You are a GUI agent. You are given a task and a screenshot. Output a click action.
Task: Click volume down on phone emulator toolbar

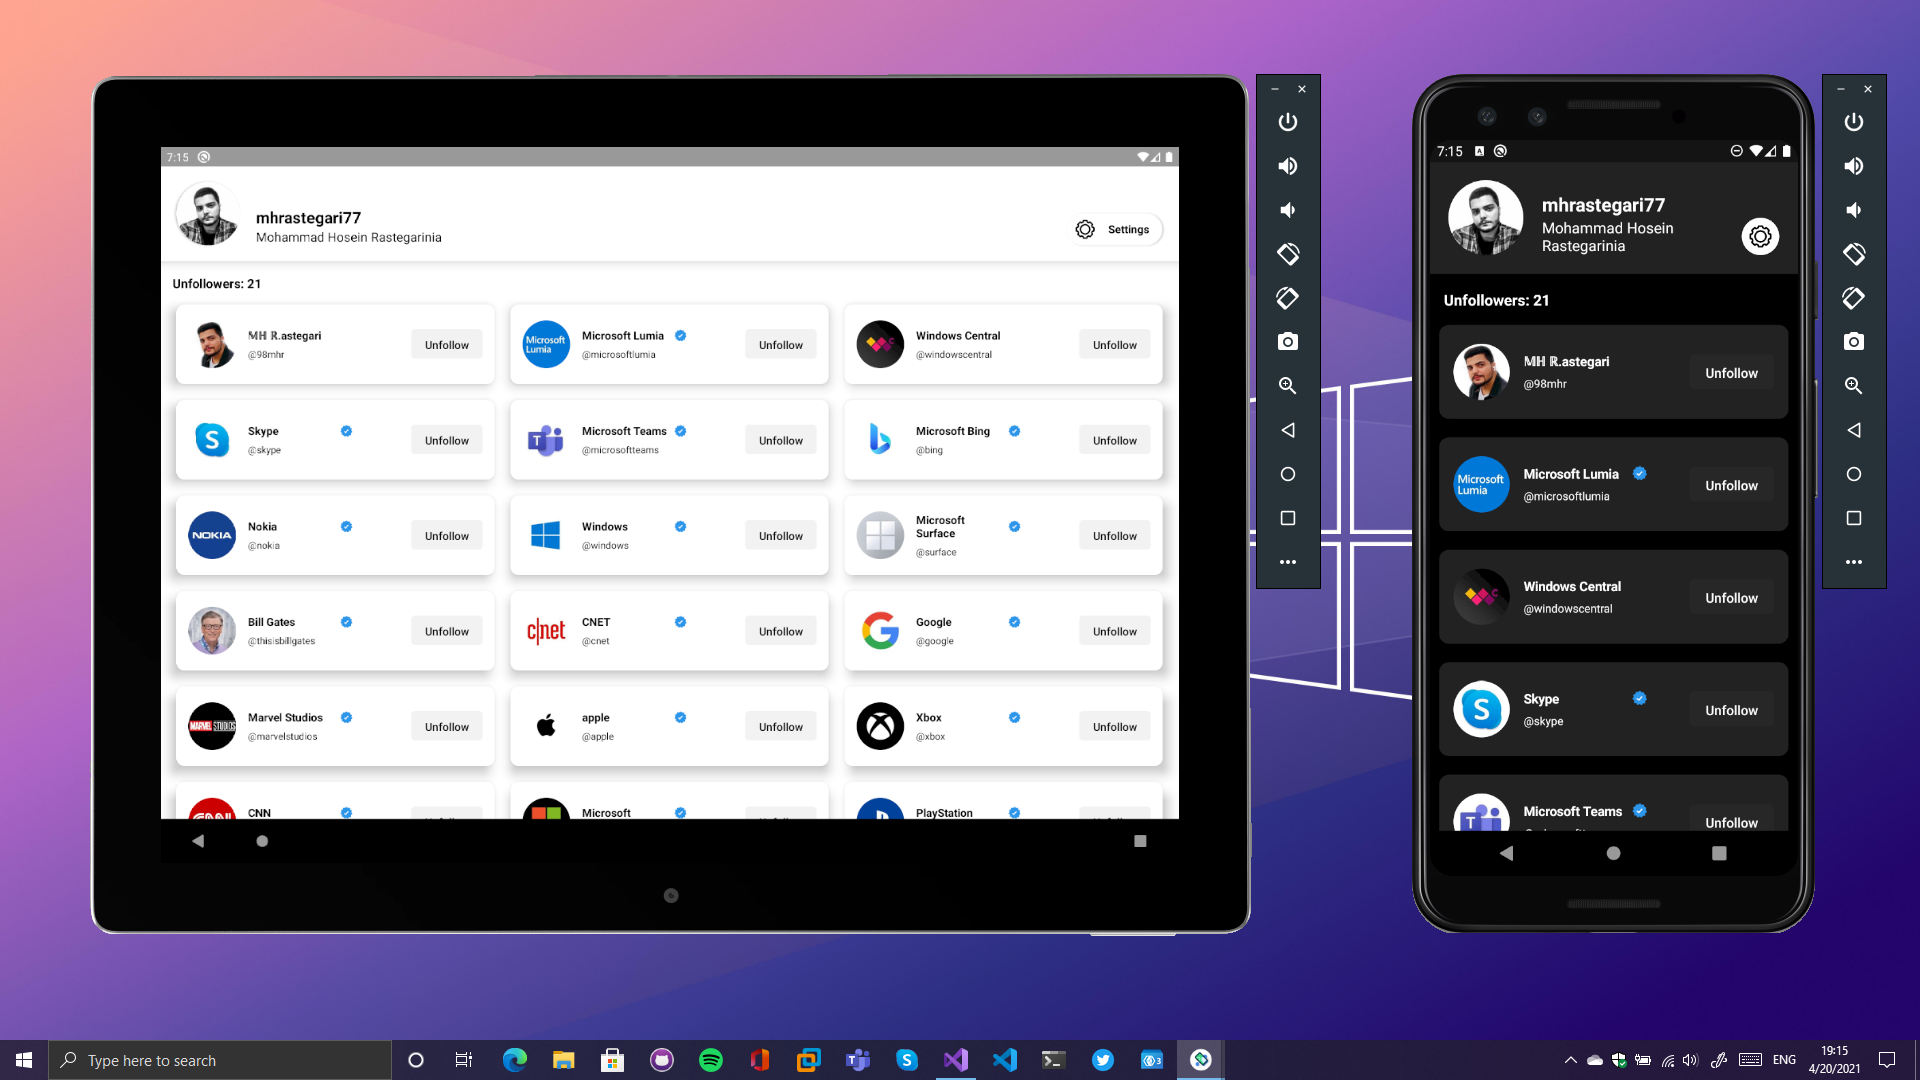(1853, 210)
